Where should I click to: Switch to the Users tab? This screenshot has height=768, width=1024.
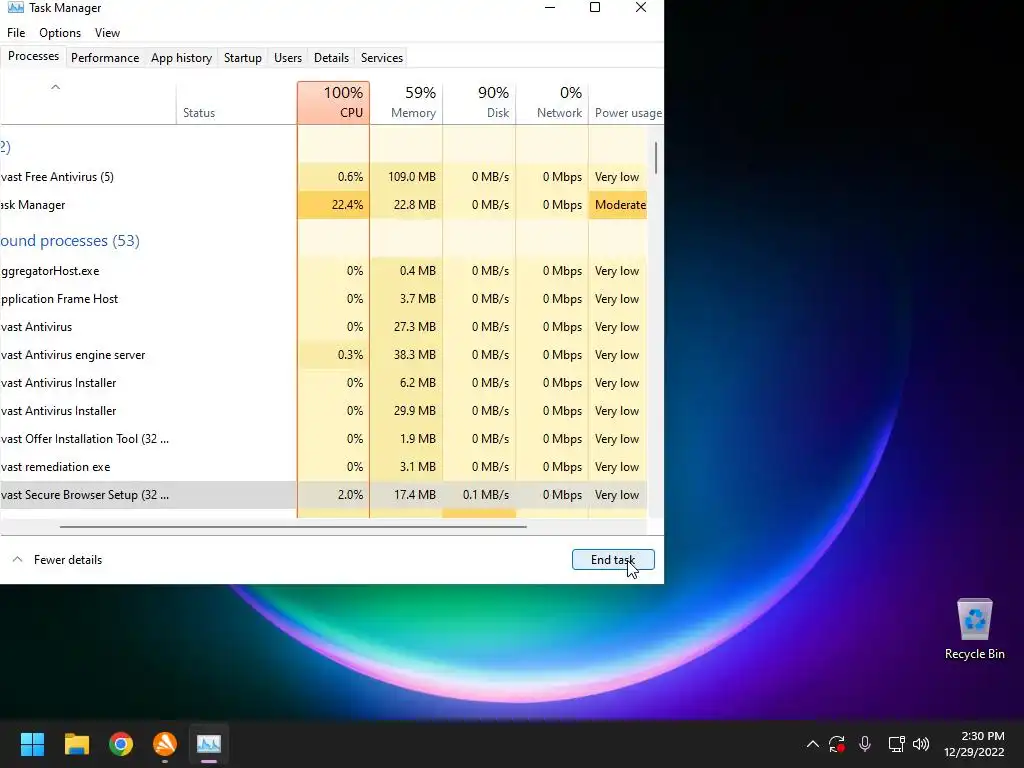(x=288, y=57)
